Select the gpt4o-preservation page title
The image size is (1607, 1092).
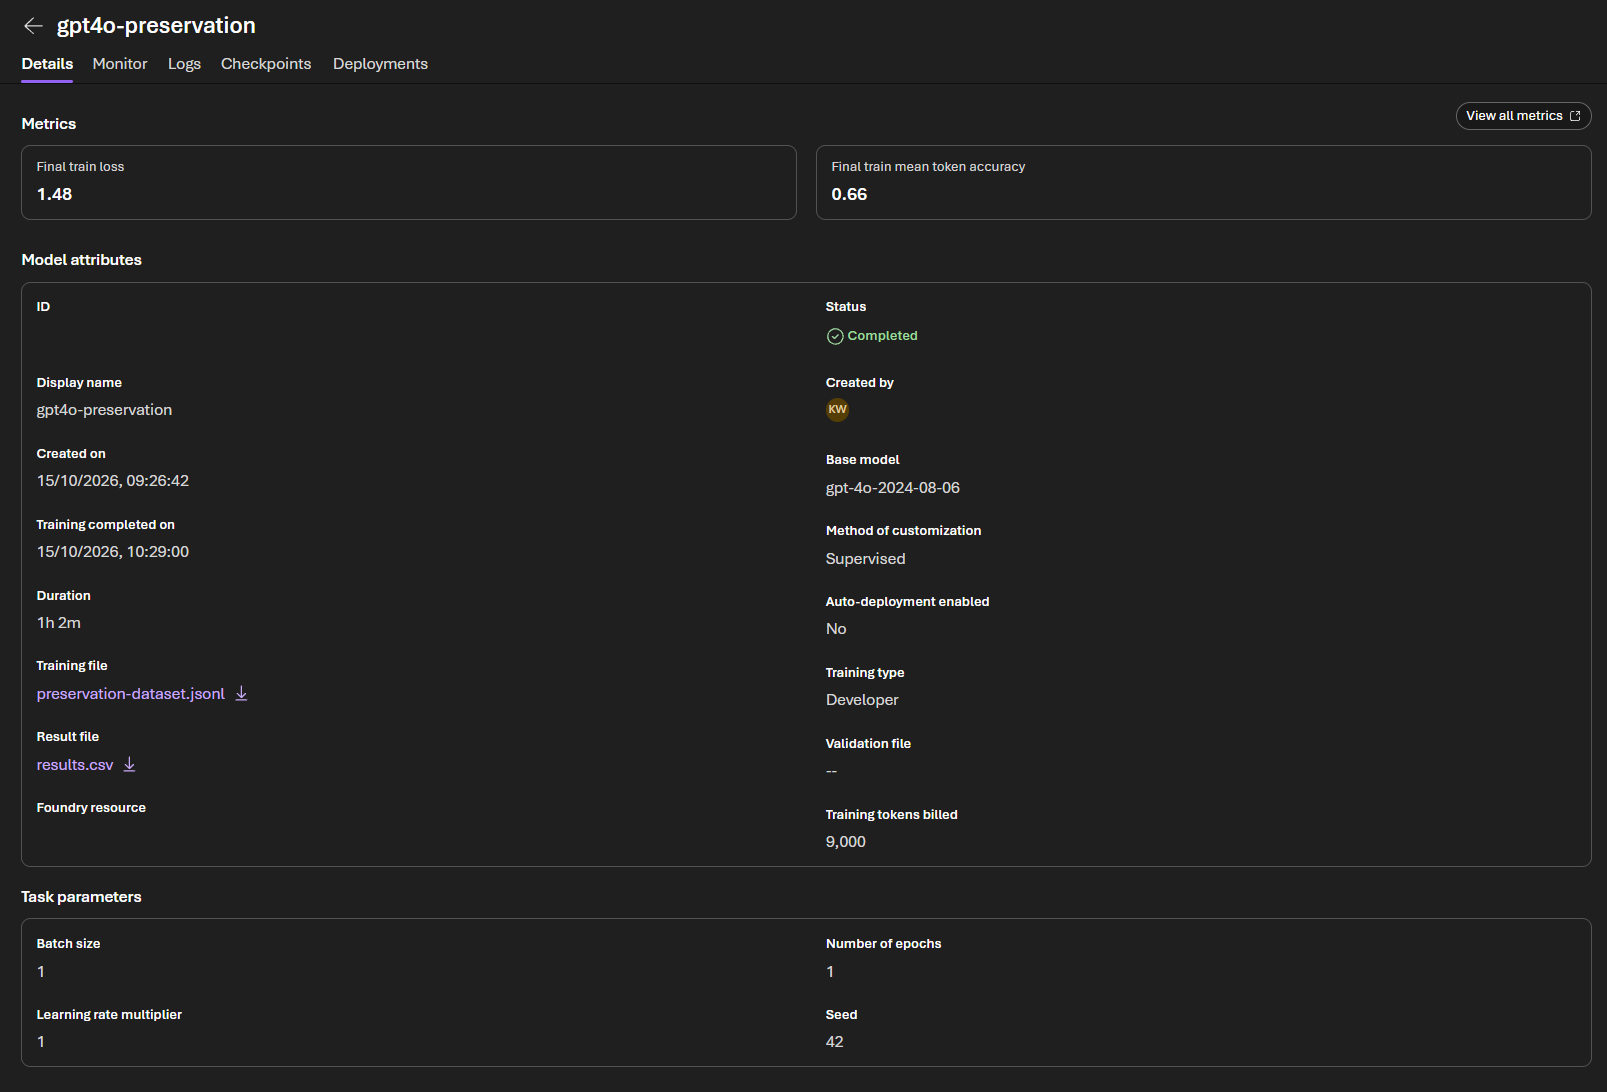(x=156, y=26)
